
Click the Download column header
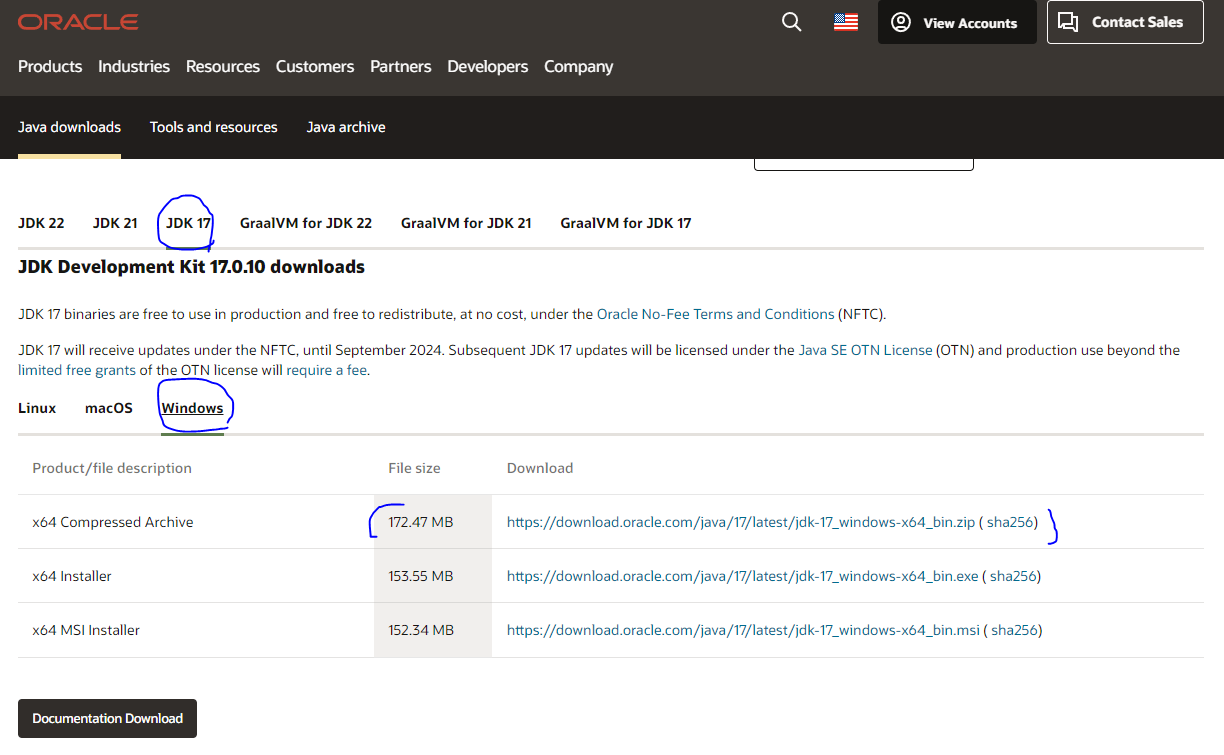click(x=540, y=468)
